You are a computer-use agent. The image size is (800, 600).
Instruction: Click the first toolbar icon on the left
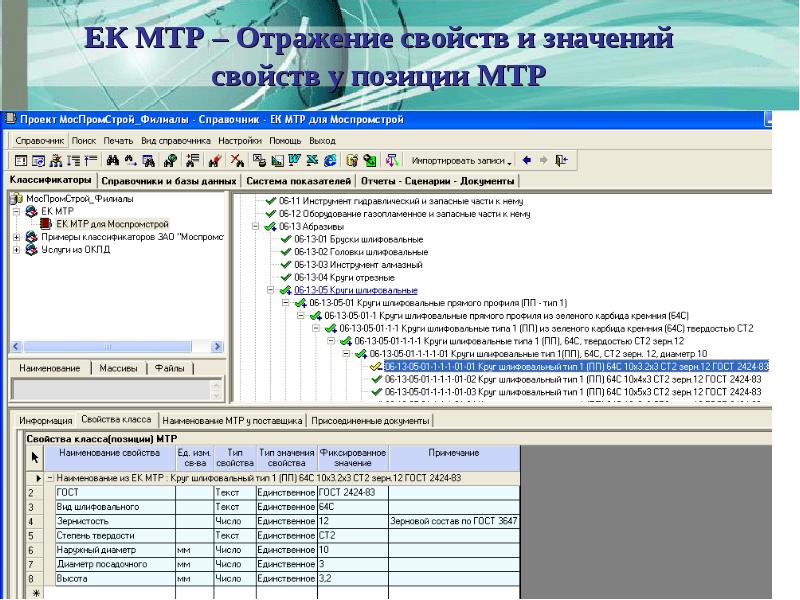tap(20, 160)
